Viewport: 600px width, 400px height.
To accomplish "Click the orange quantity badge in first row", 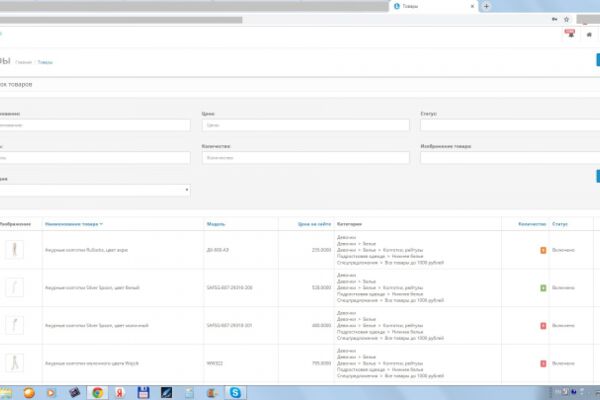I will [x=543, y=250].
